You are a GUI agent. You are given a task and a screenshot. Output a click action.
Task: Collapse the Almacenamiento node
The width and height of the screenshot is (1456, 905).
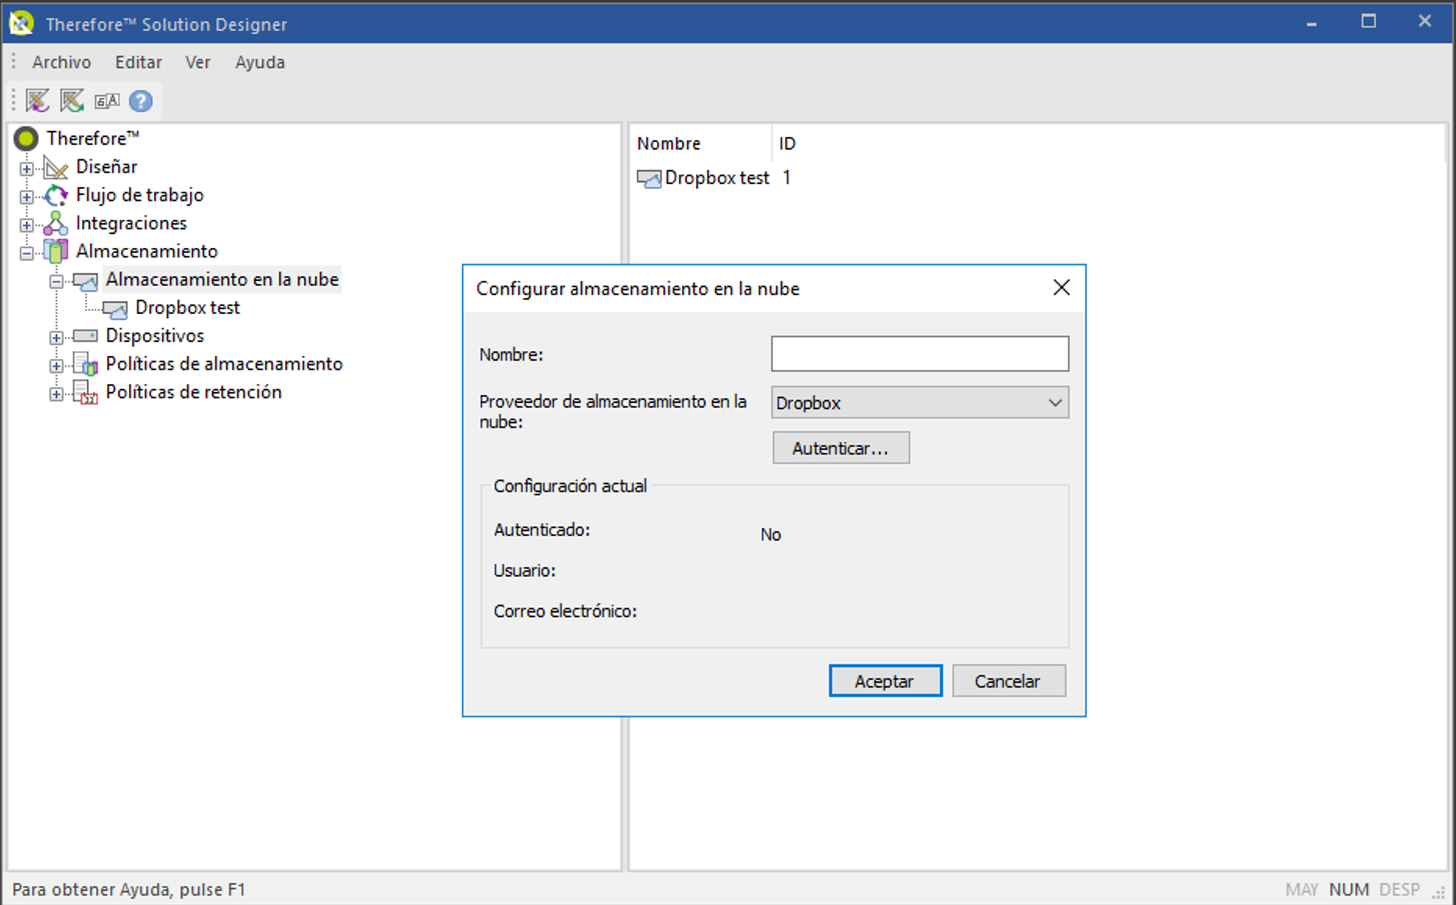[x=27, y=252]
